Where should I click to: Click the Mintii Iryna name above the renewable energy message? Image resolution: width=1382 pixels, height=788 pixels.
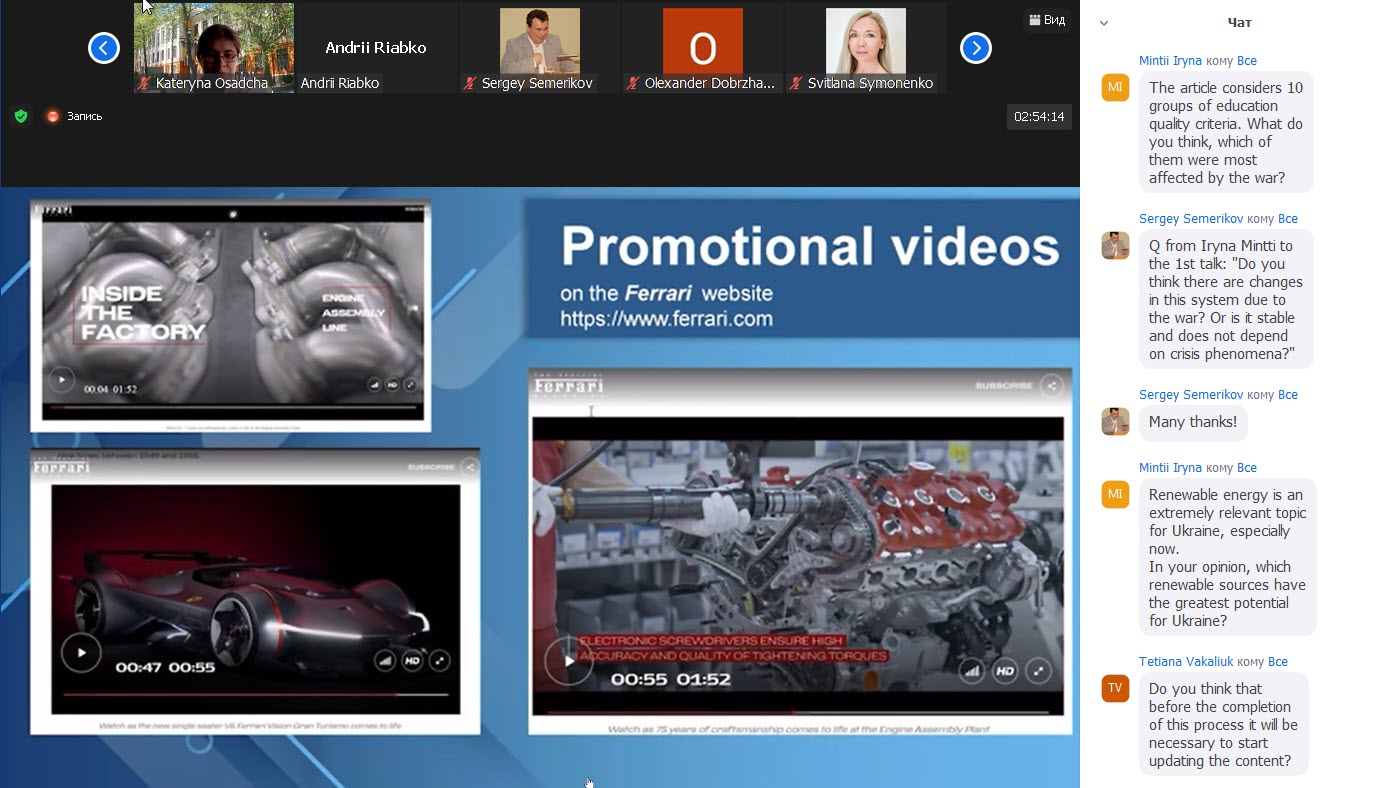click(x=1170, y=468)
